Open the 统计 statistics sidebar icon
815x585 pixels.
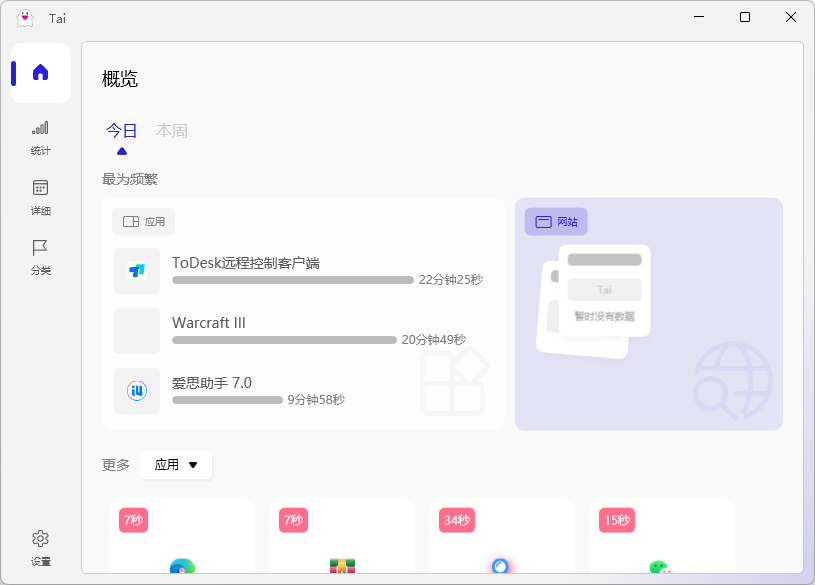coord(41,138)
